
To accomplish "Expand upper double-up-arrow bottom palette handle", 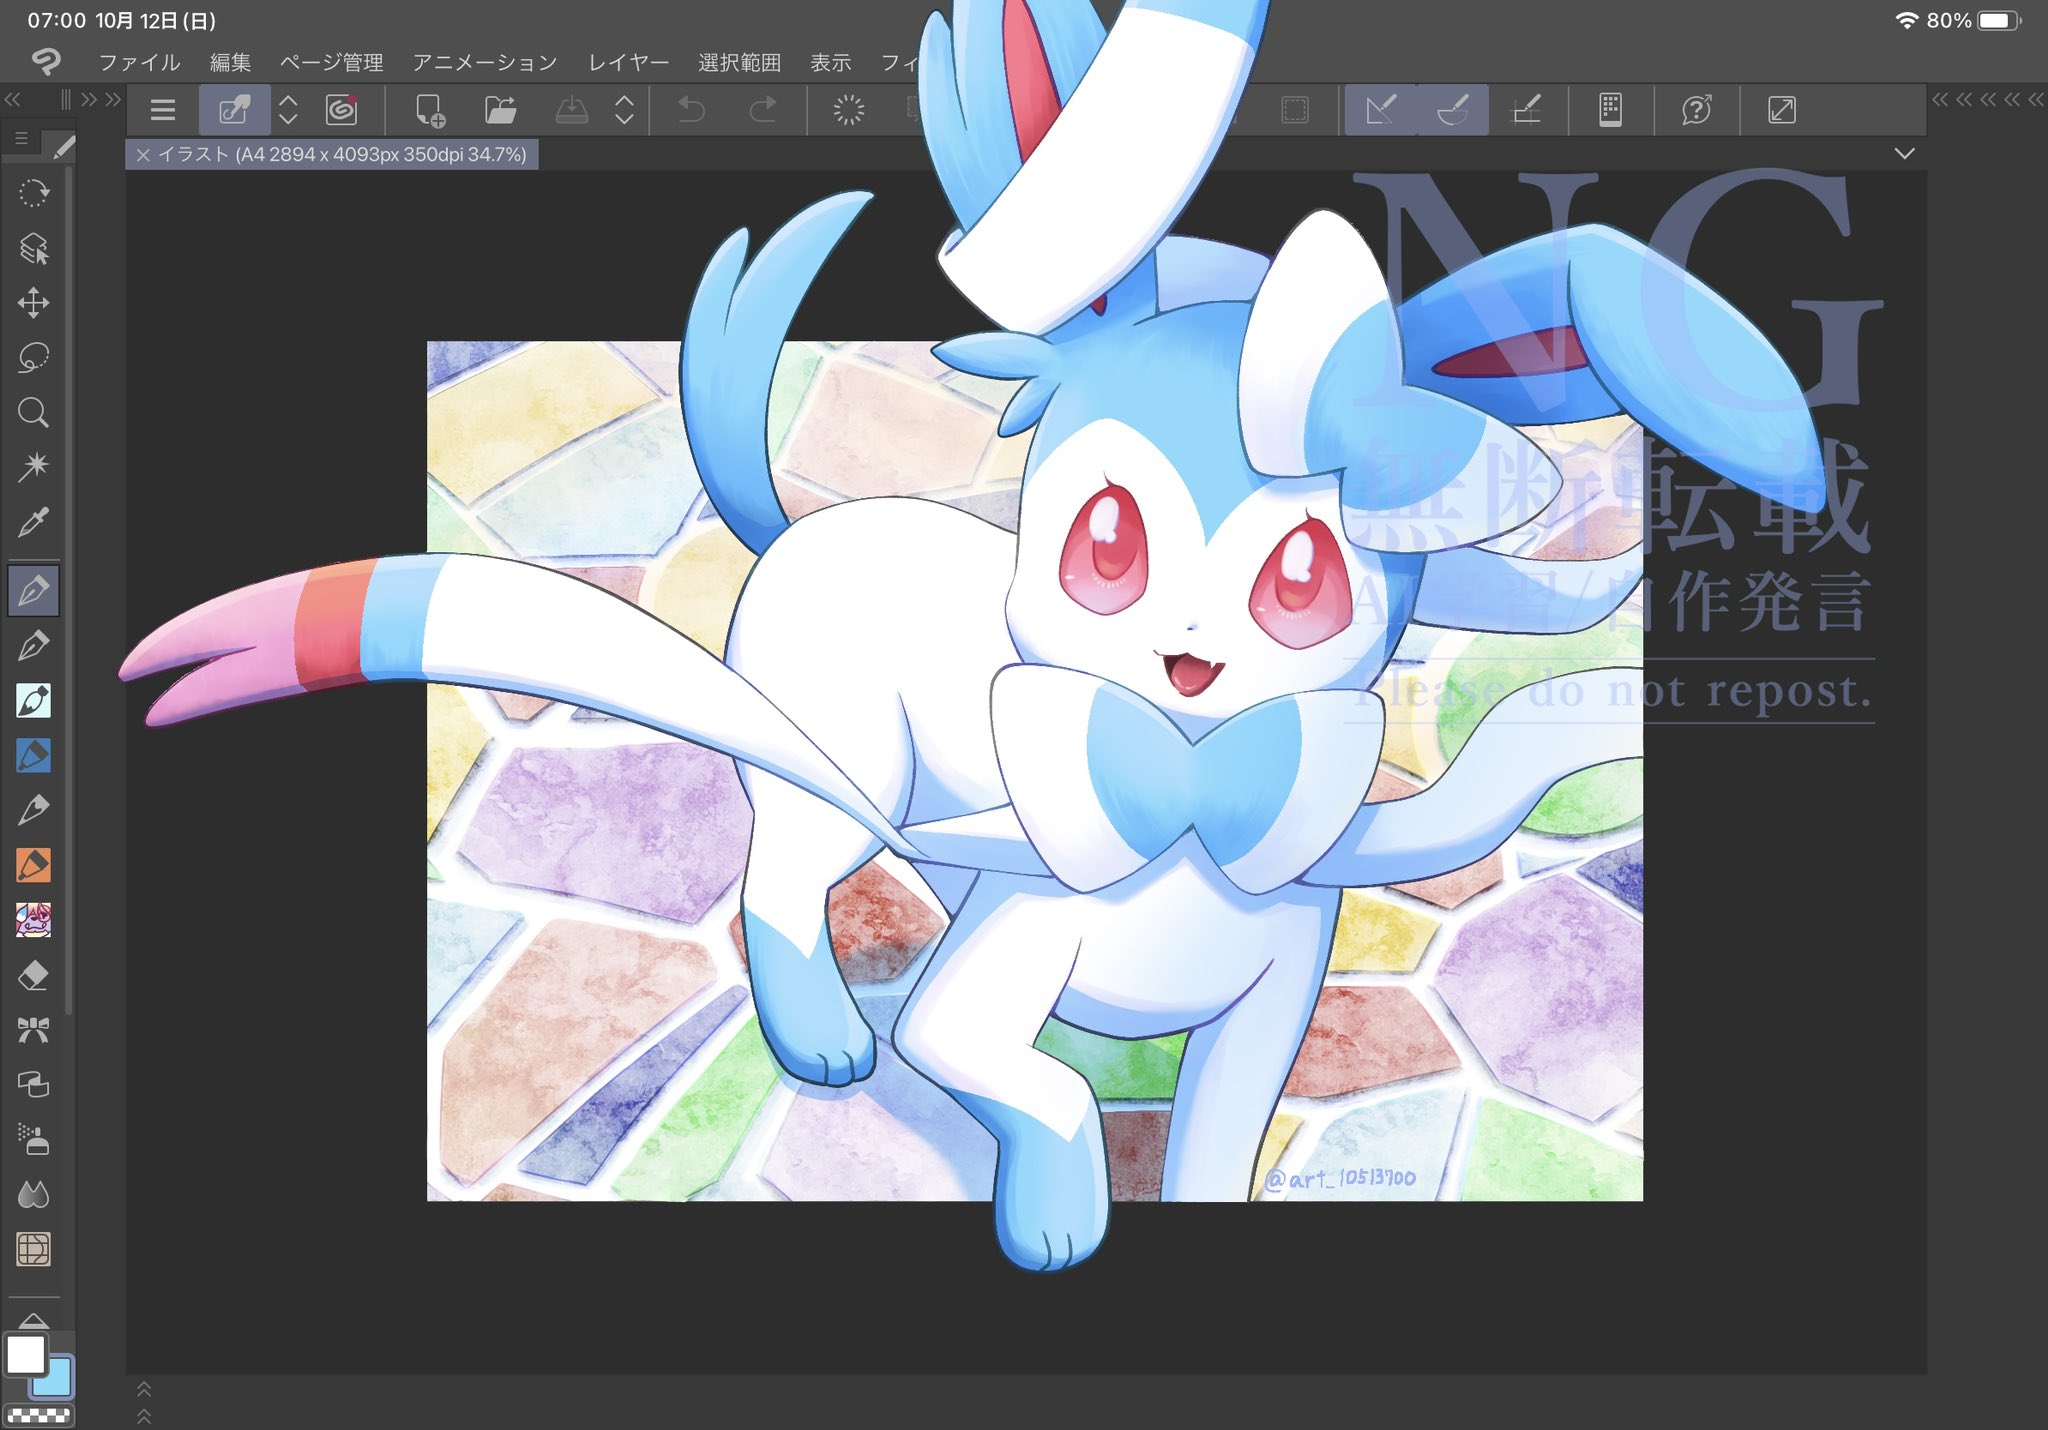I will [x=144, y=1389].
